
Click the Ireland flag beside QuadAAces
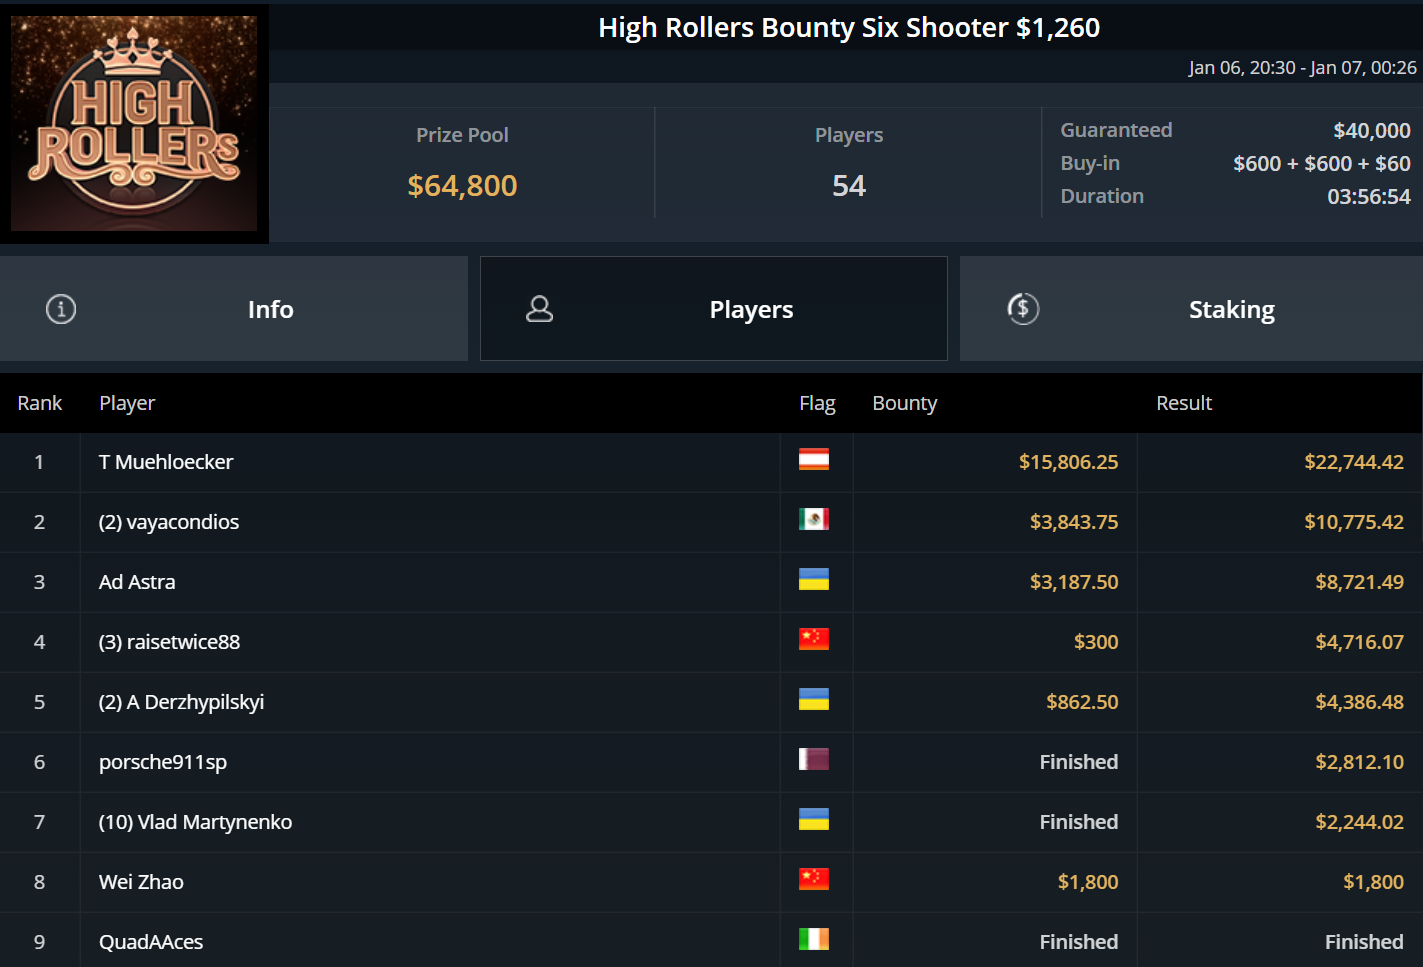pos(814,940)
